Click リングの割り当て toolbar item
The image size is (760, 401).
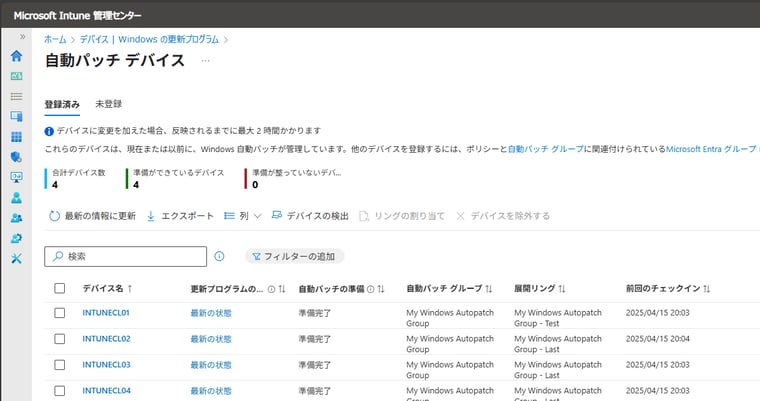point(402,216)
